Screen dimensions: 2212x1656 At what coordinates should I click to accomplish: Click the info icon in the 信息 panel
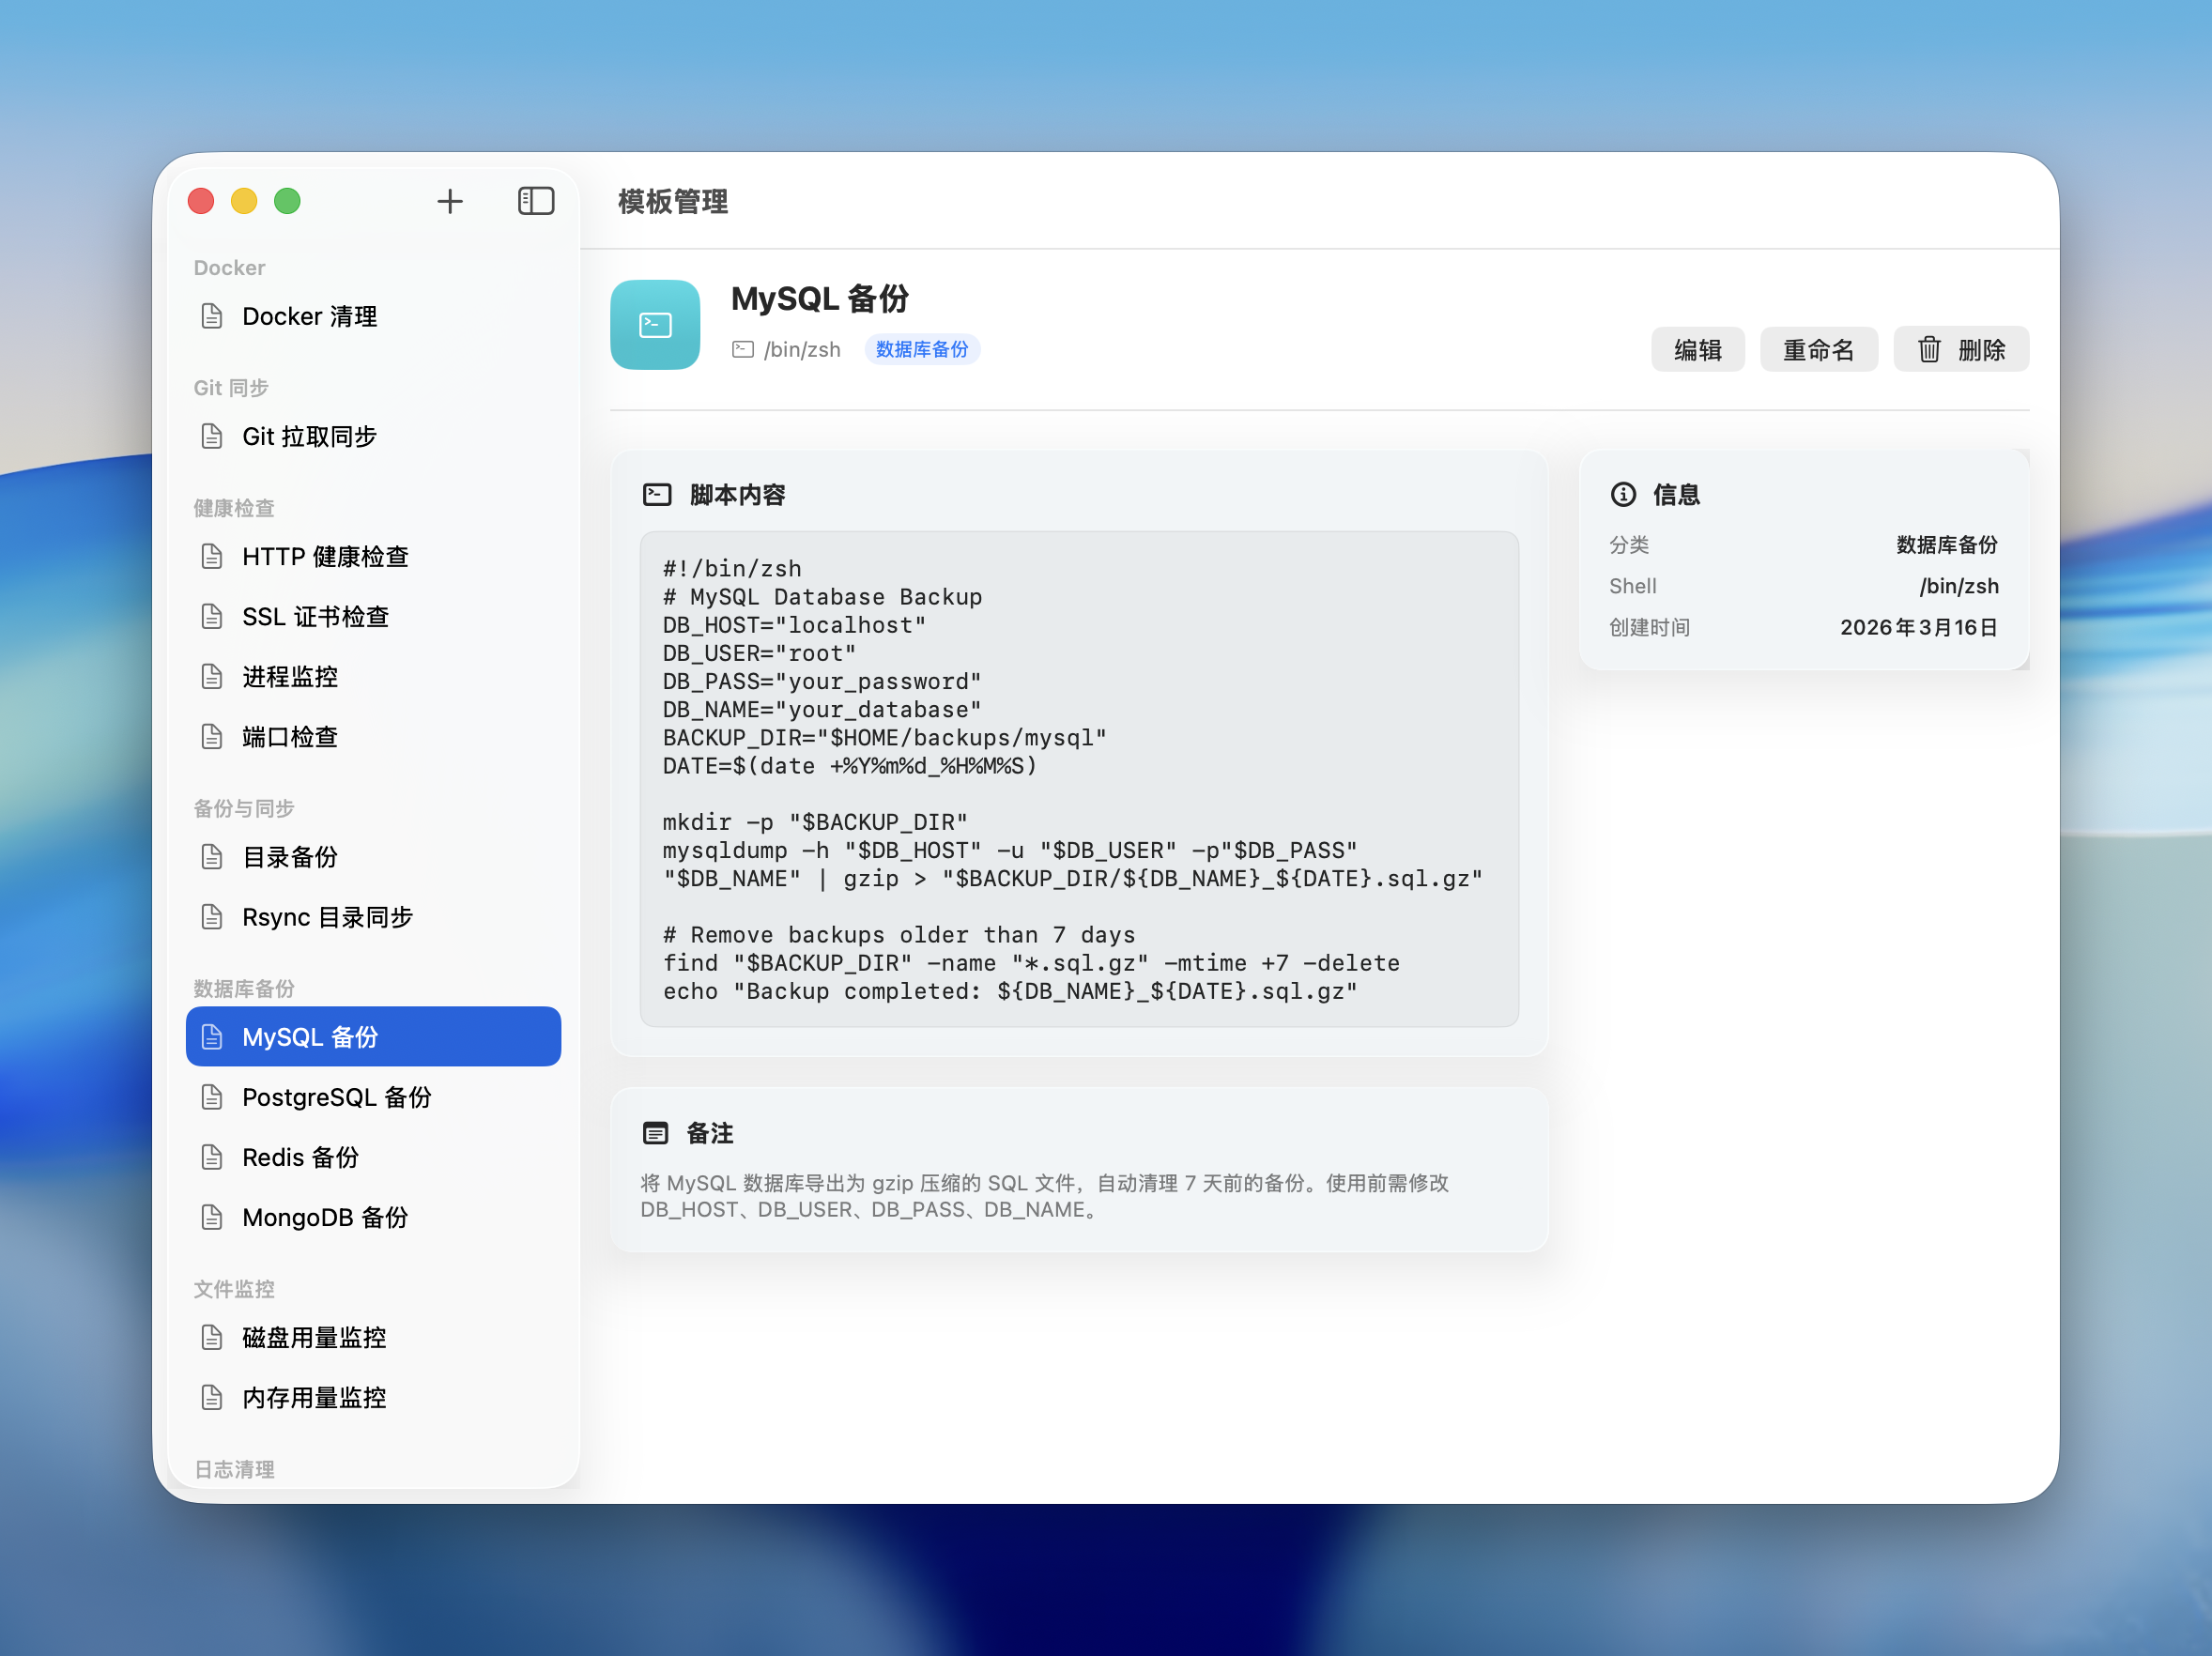tap(1622, 494)
